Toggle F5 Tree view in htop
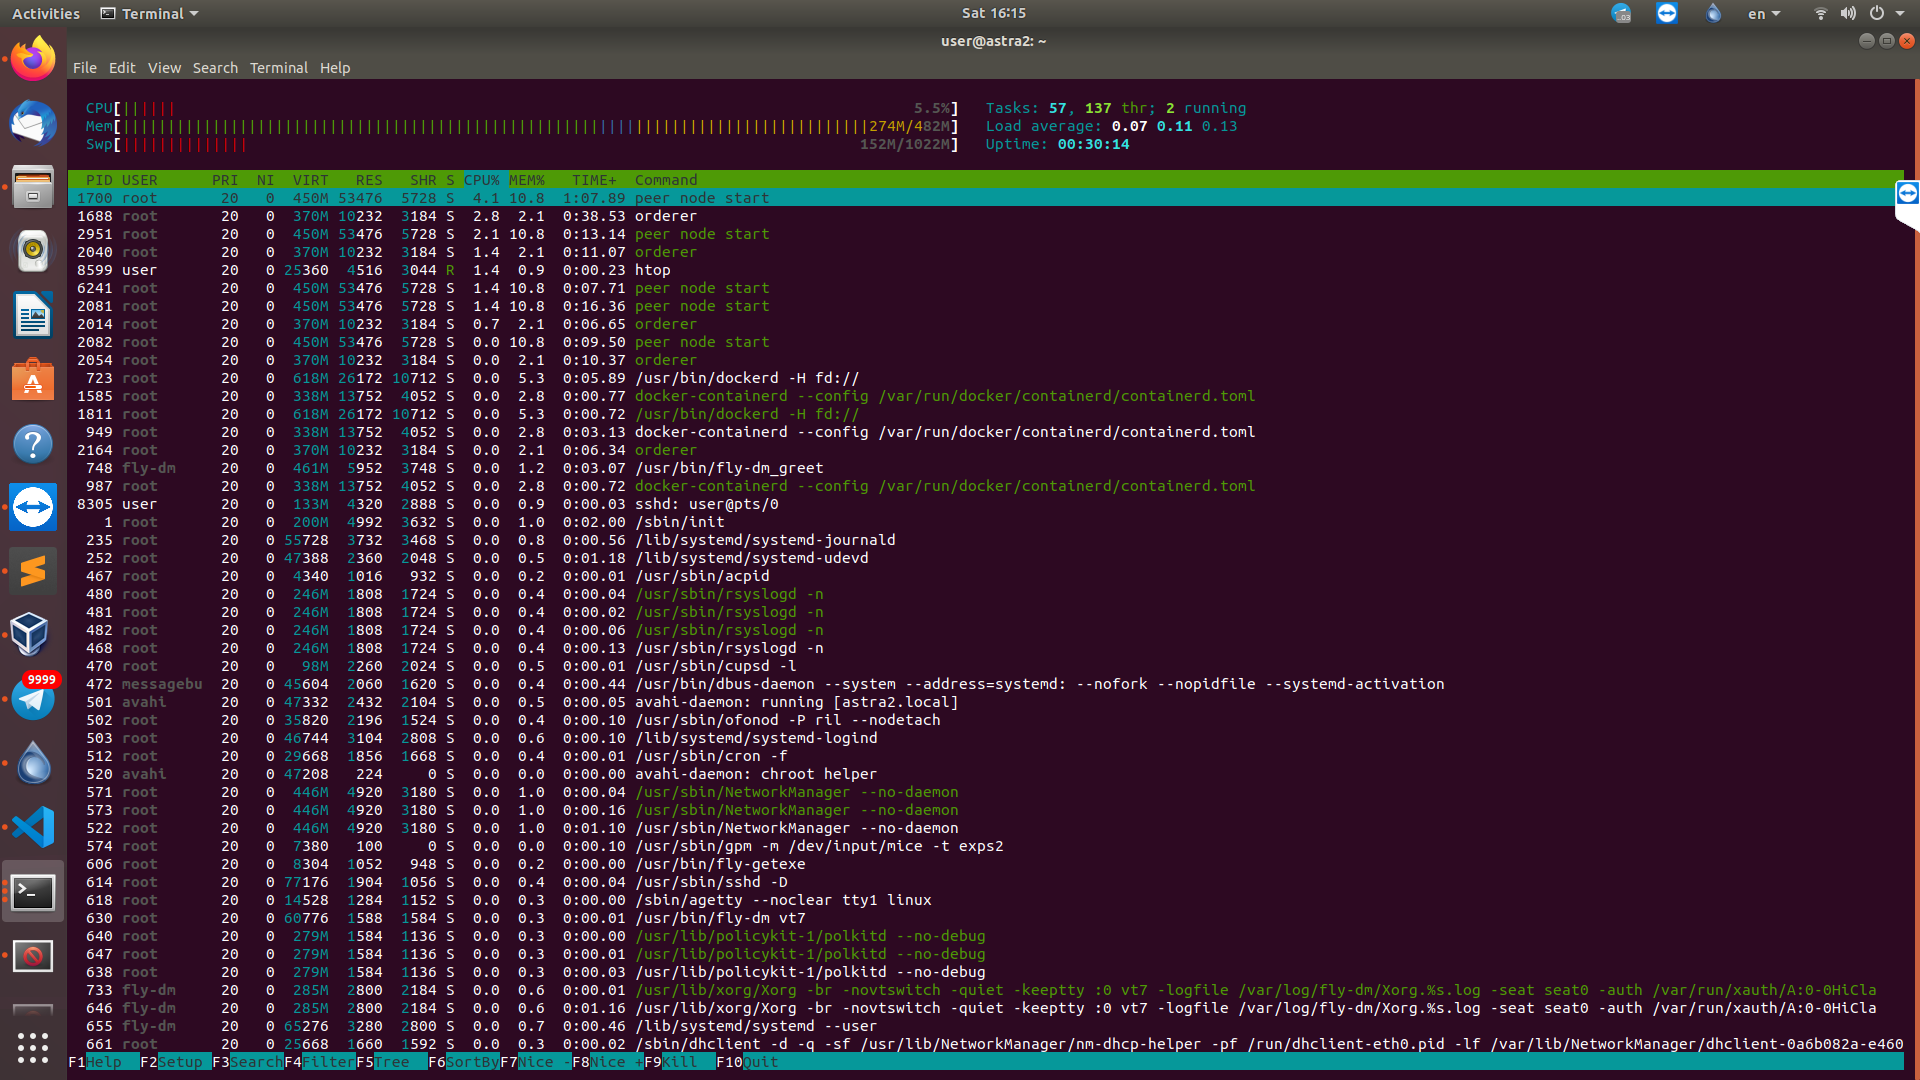The image size is (1920, 1080). (391, 1062)
